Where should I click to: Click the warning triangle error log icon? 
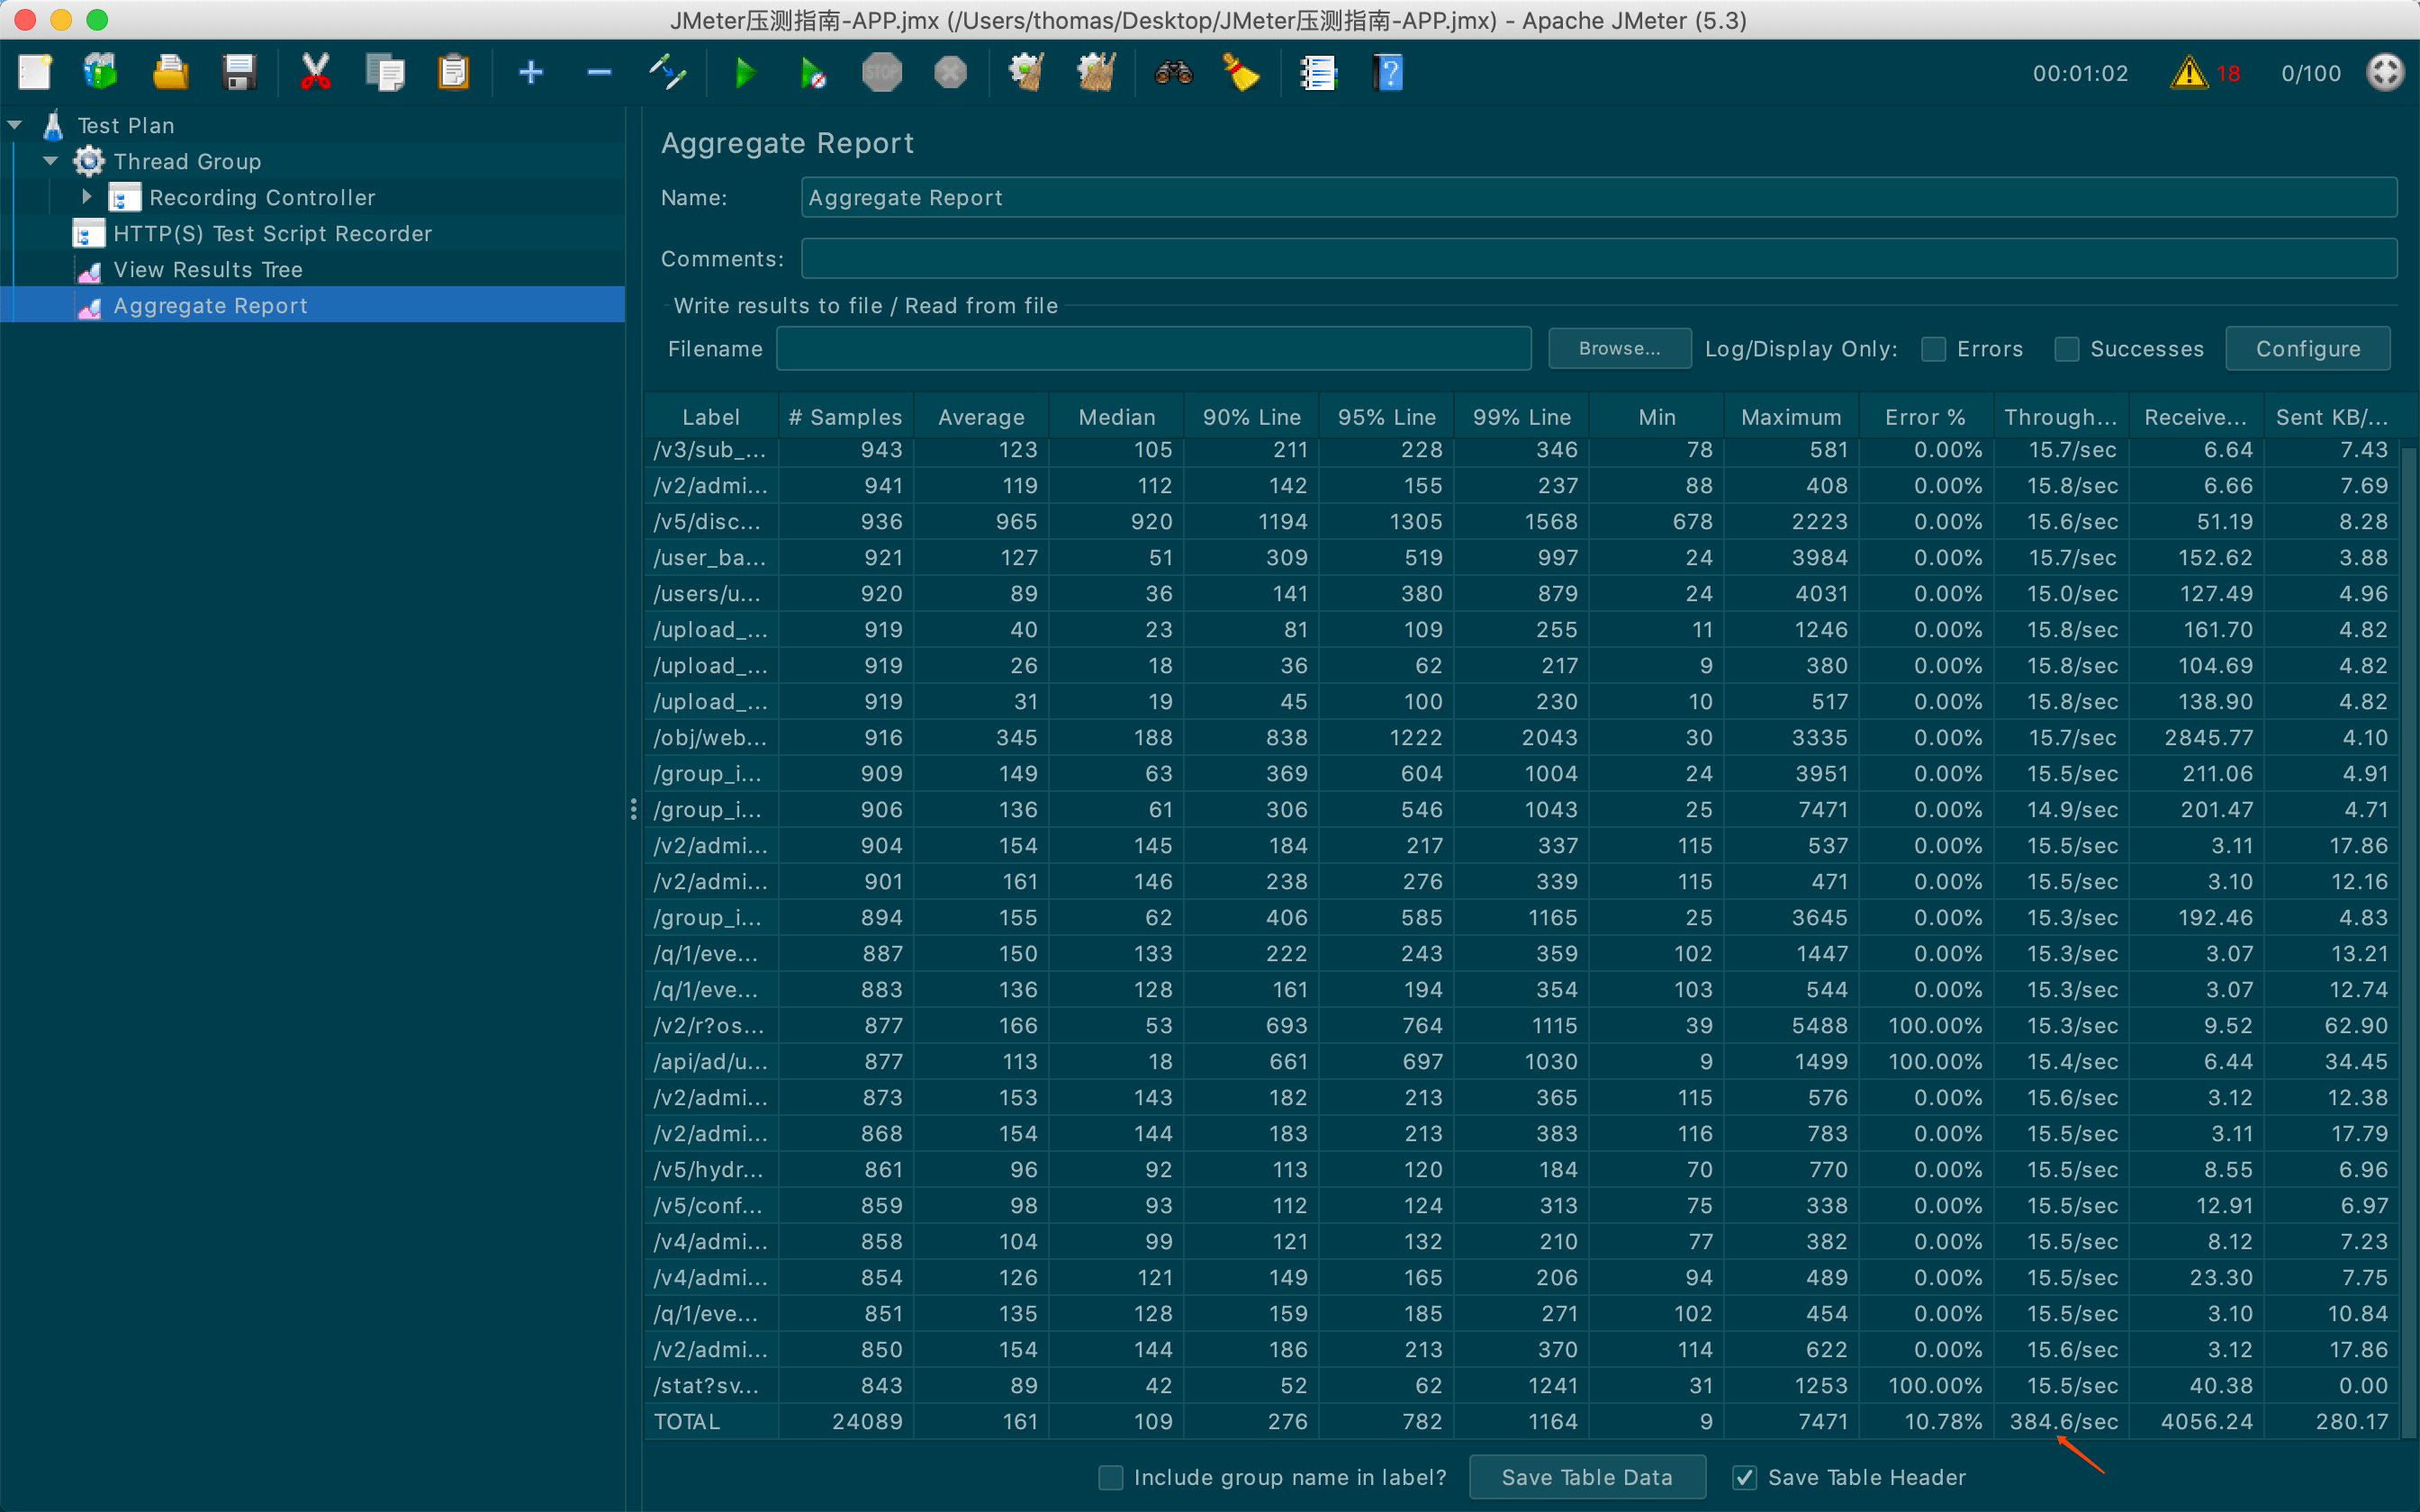point(2189,73)
